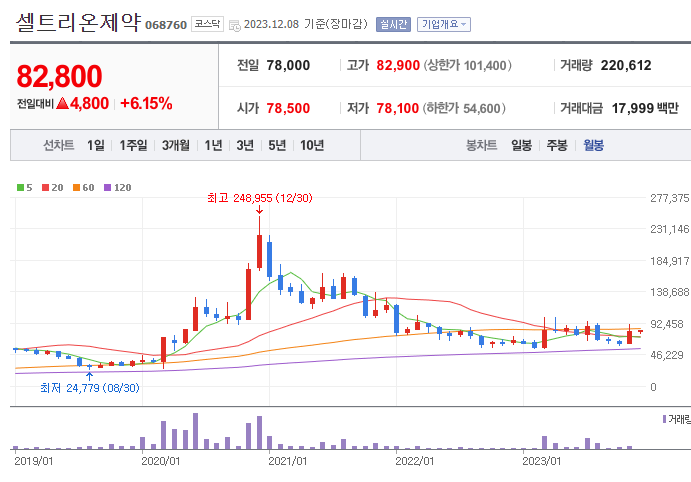The image size is (691, 482).
Task: Click the 2023/01 axis label
Action: 541,461
